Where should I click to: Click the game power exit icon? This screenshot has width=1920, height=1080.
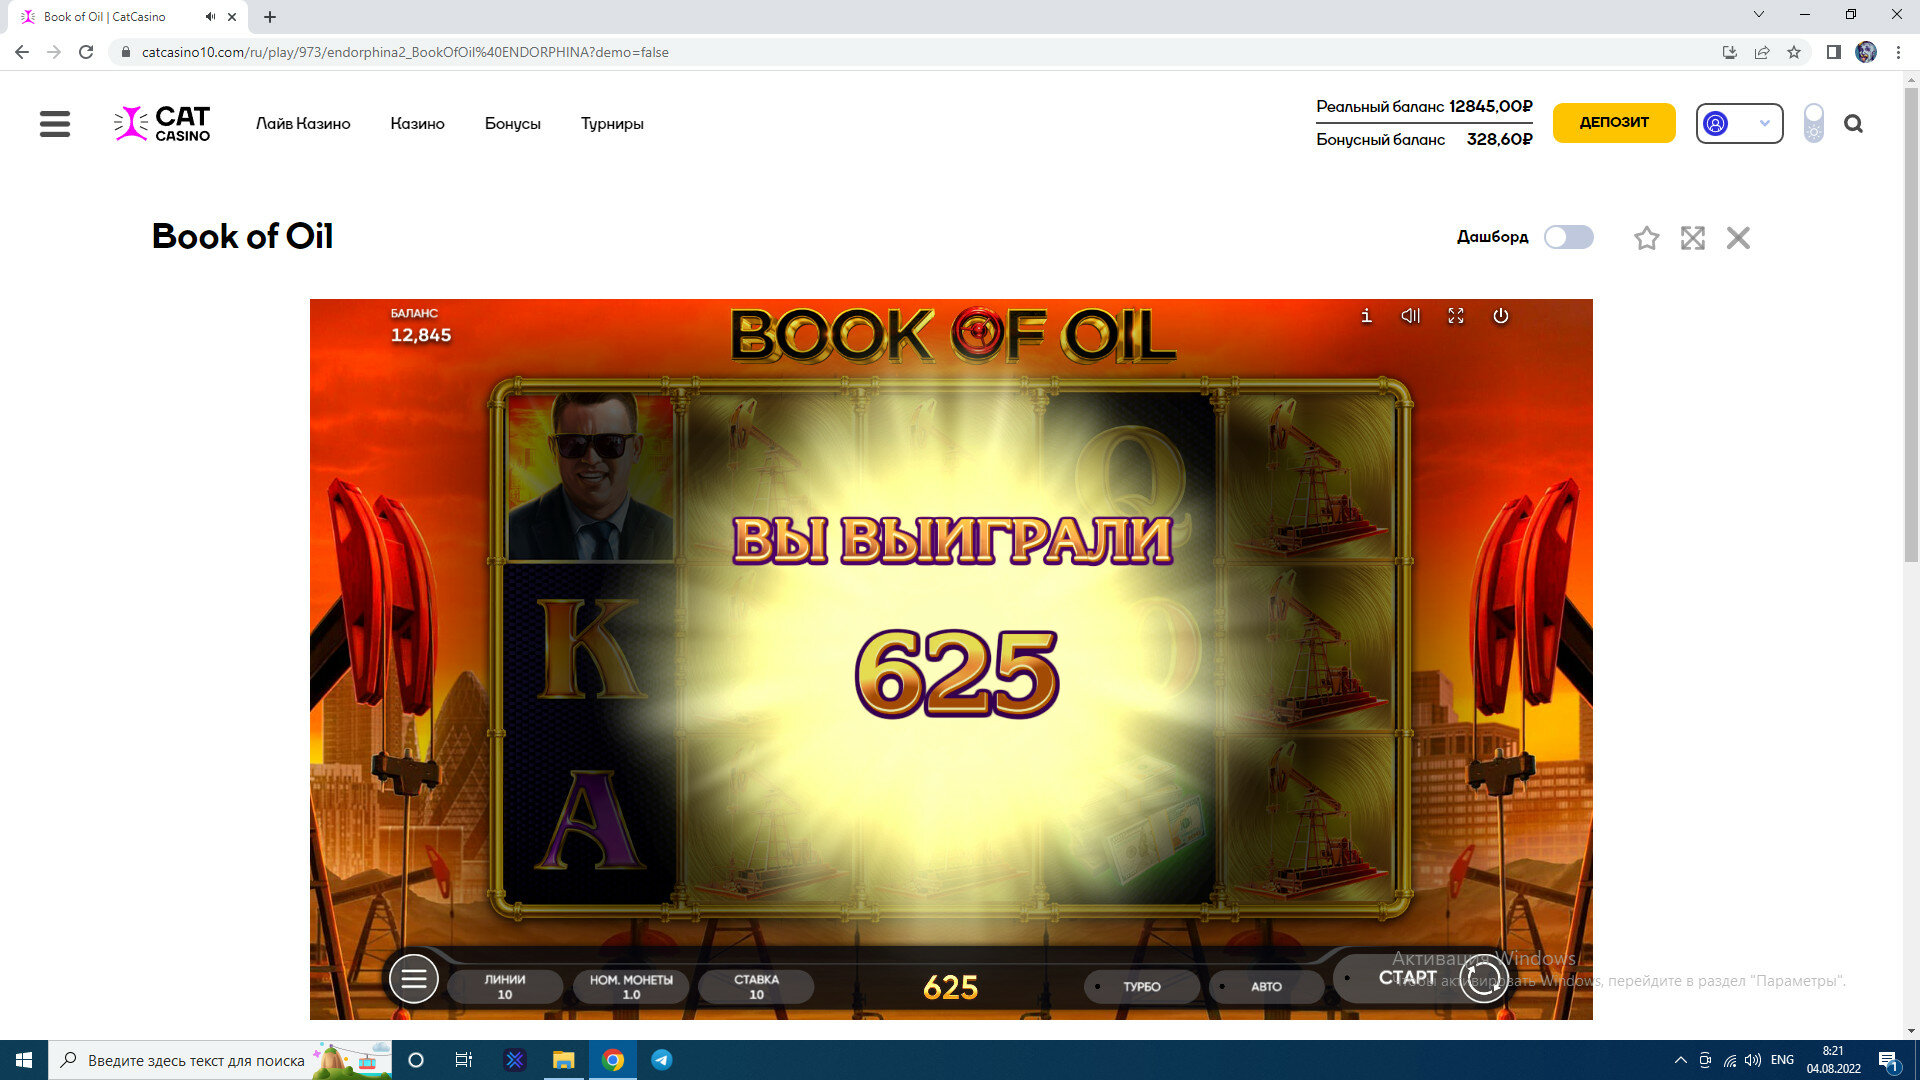click(x=1500, y=316)
